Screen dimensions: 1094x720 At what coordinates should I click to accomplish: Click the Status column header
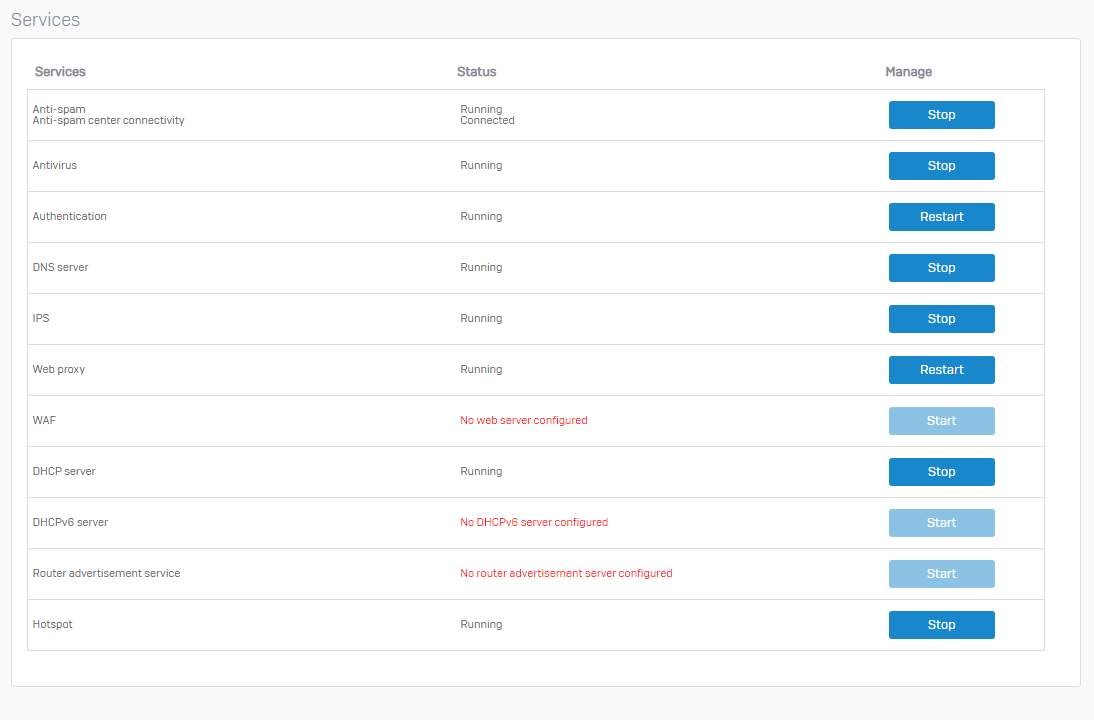pyautogui.click(x=477, y=72)
